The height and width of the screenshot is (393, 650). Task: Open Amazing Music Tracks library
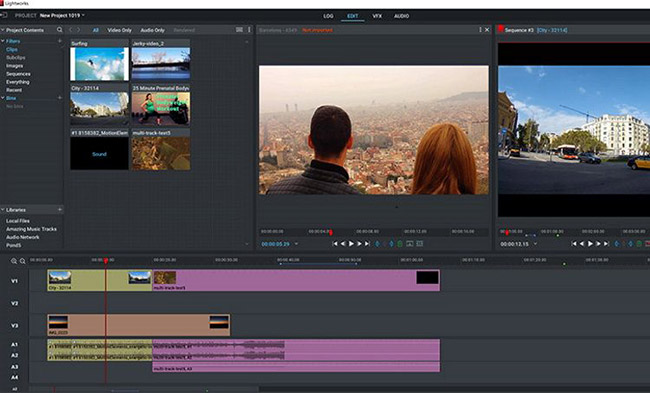pyautogui.click(x=31, y=229)
